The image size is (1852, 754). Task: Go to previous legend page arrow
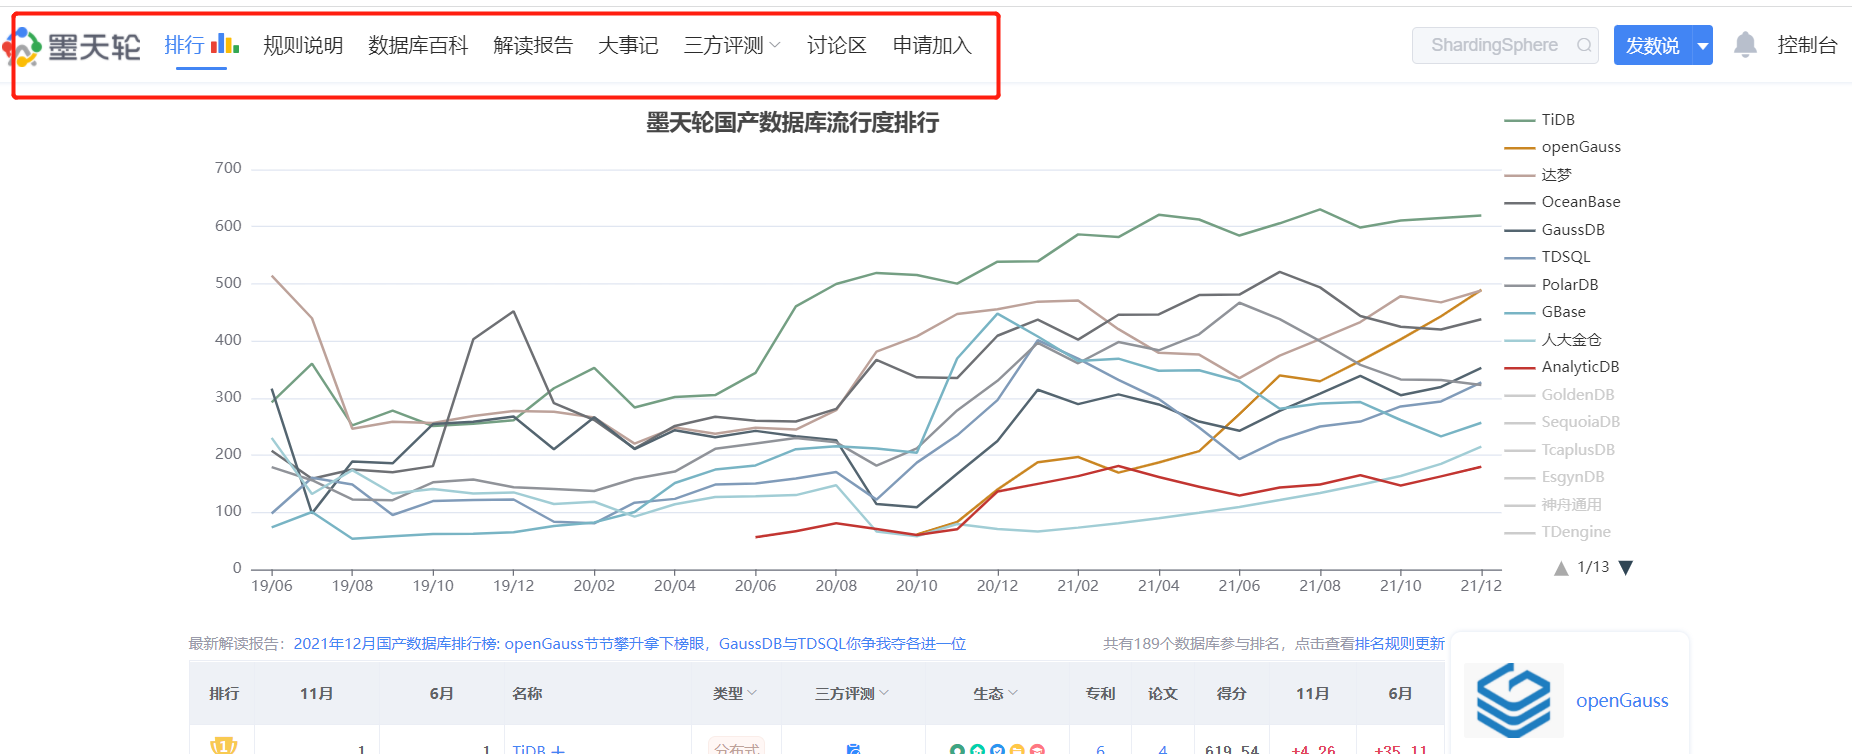coord(1561,568)
